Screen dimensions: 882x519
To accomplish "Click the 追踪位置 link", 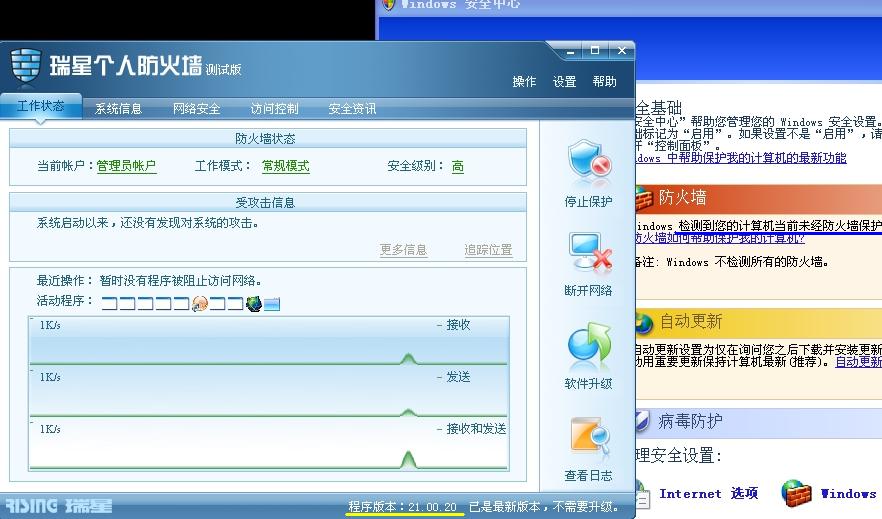I will point(488,250).
